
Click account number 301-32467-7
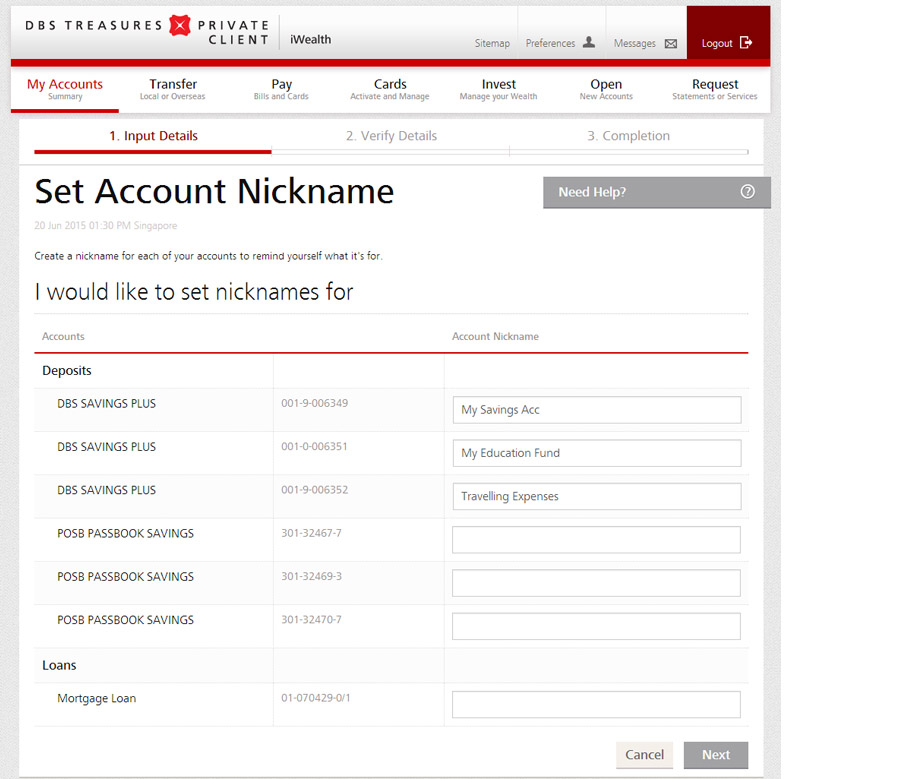[311, 533]
